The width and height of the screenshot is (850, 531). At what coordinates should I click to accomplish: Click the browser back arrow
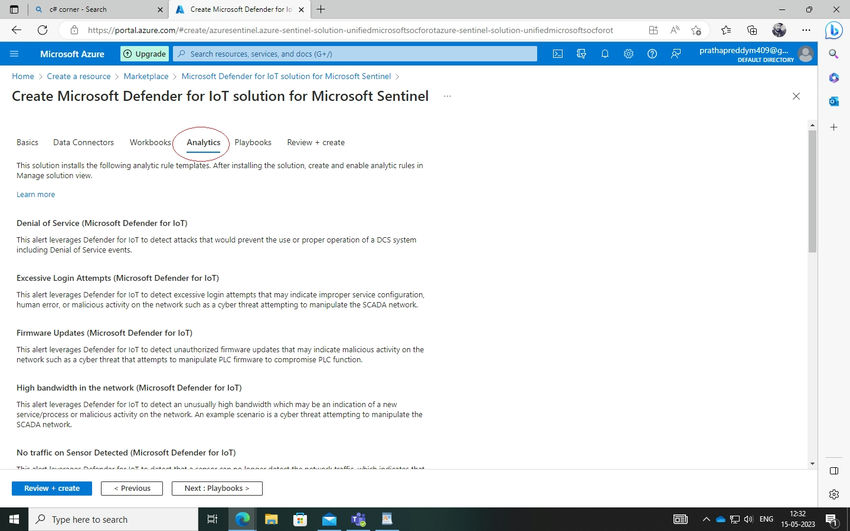coord(16,30)
